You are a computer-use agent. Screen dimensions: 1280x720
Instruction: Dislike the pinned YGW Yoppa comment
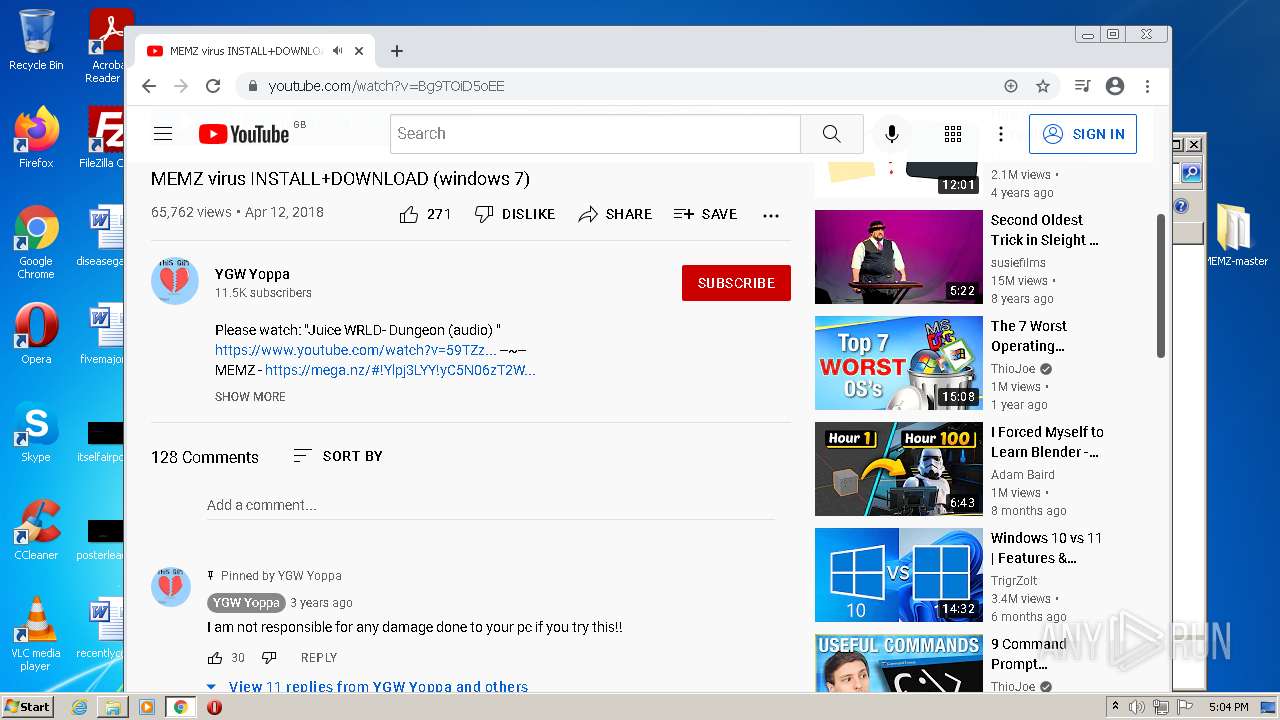(269, 658)
